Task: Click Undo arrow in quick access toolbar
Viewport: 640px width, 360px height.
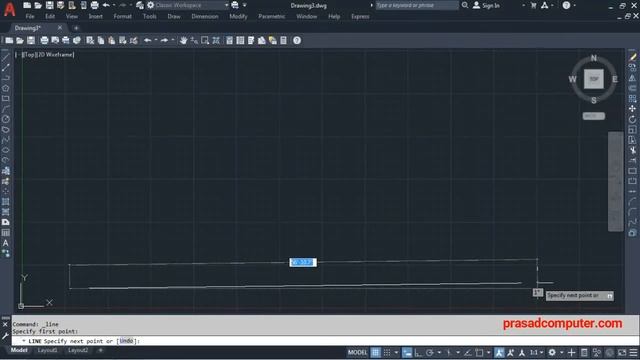Action: coord(106,5)
